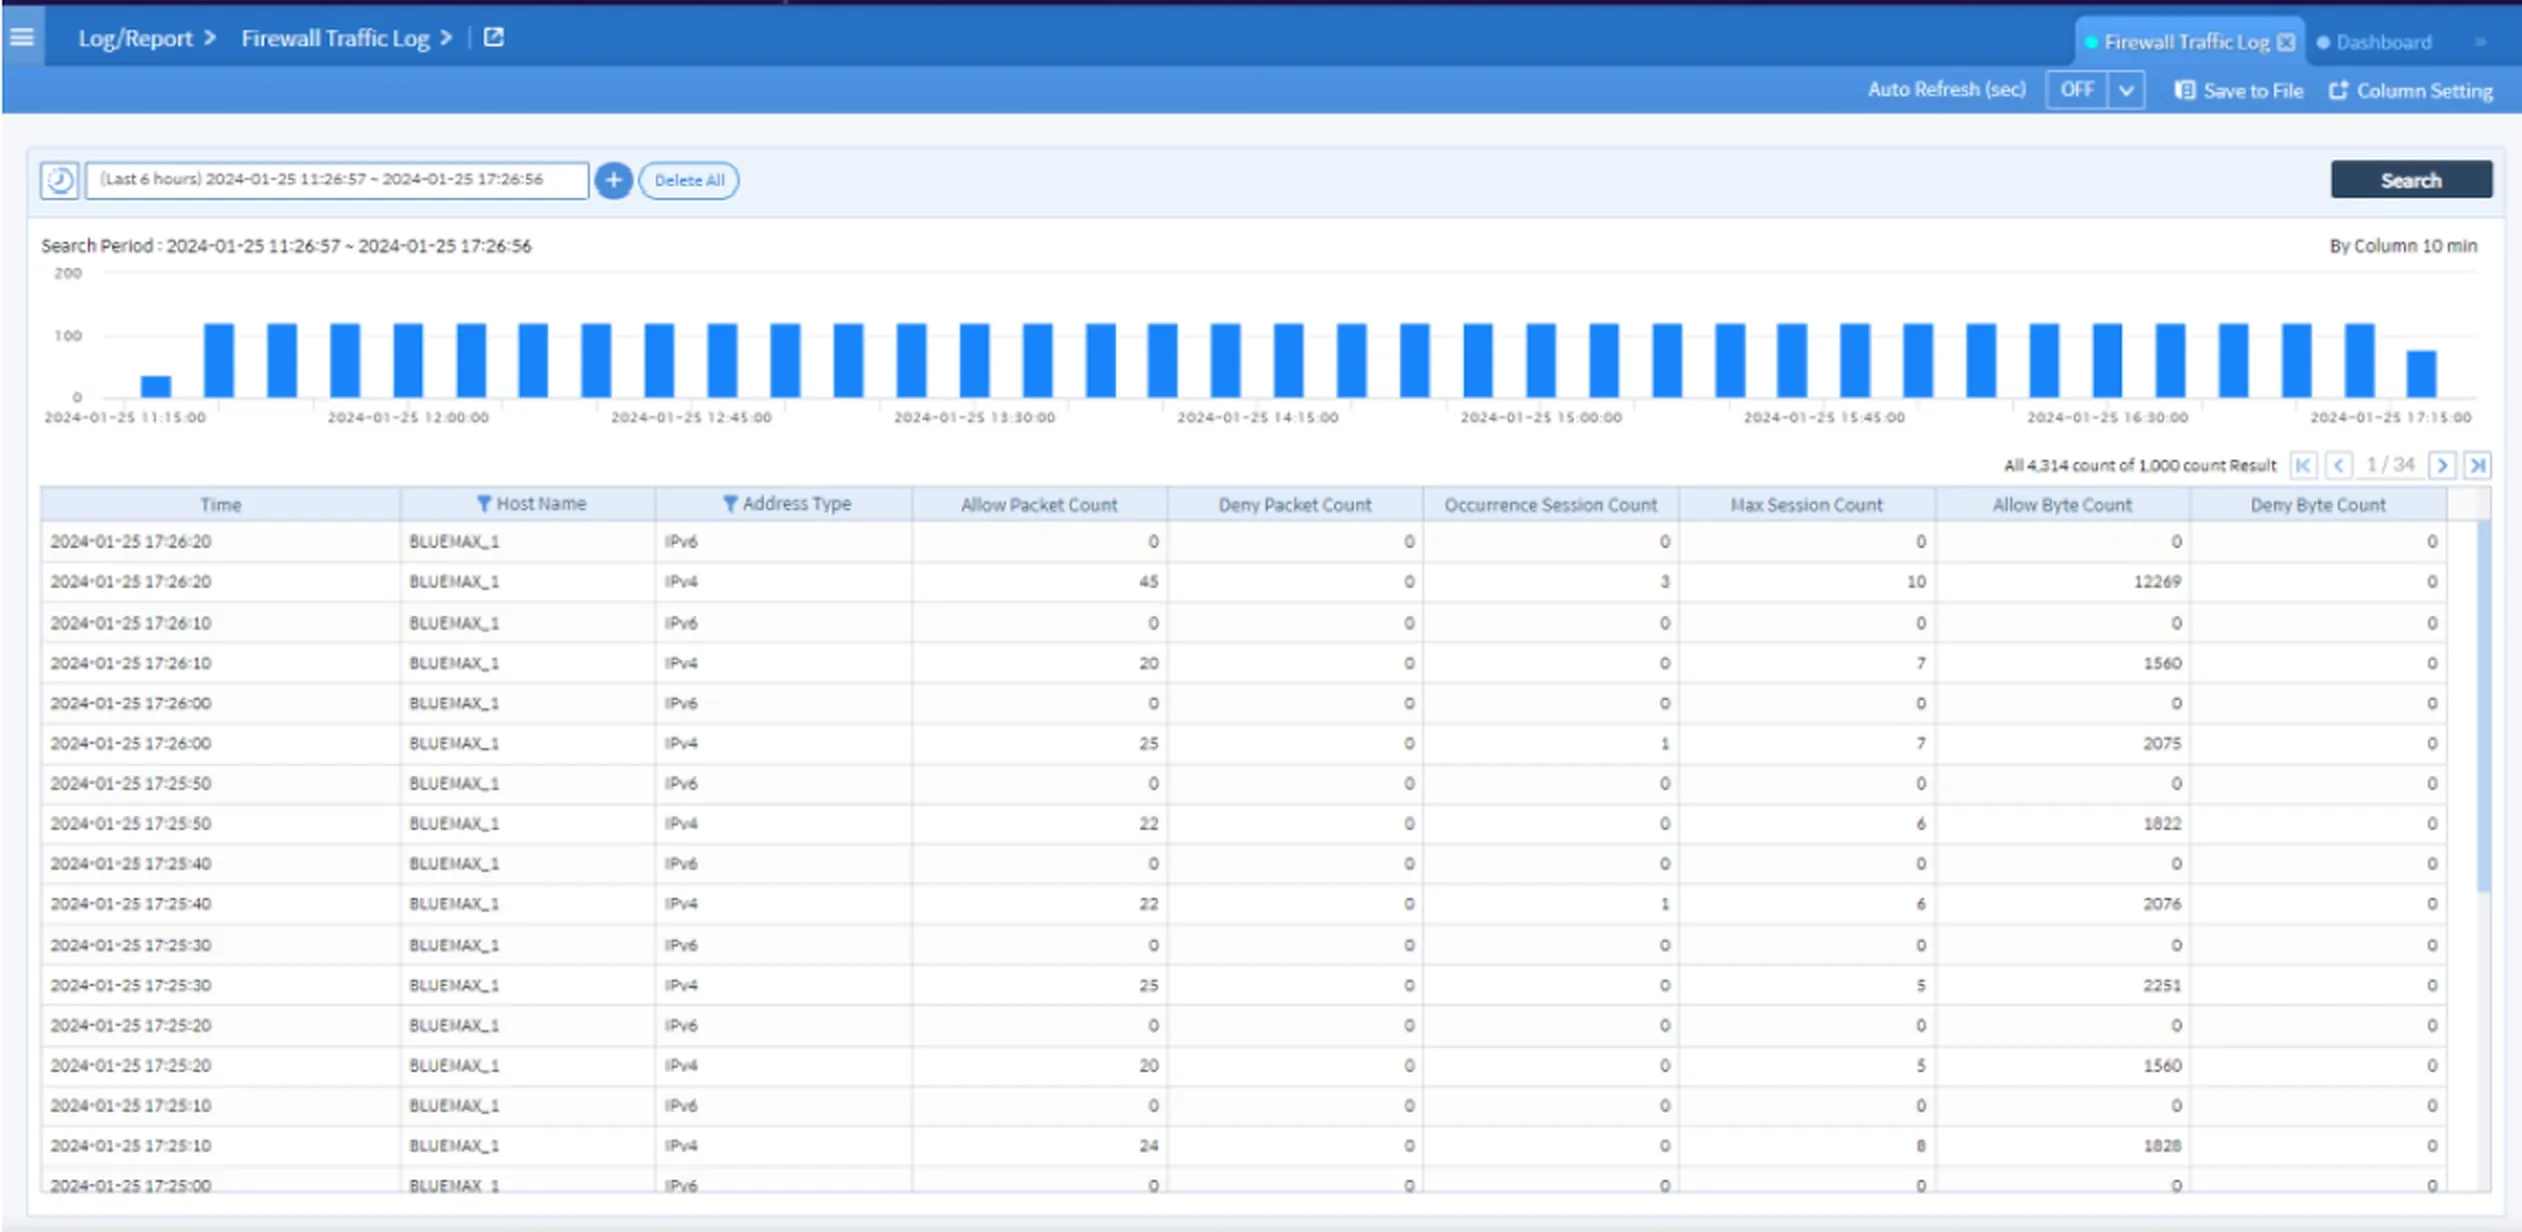Advance to the next results page arrow
This screenshot has width=2522, height=1232.
pos(2444,464)
